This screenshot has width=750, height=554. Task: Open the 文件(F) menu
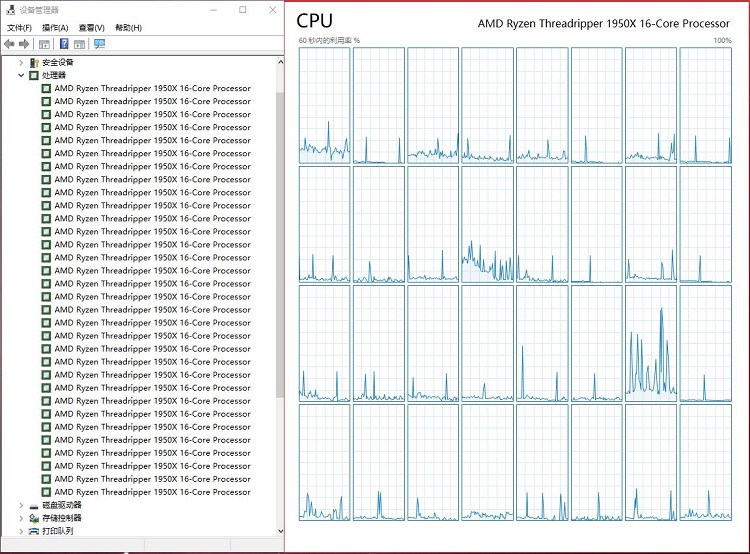pos(19,28)
